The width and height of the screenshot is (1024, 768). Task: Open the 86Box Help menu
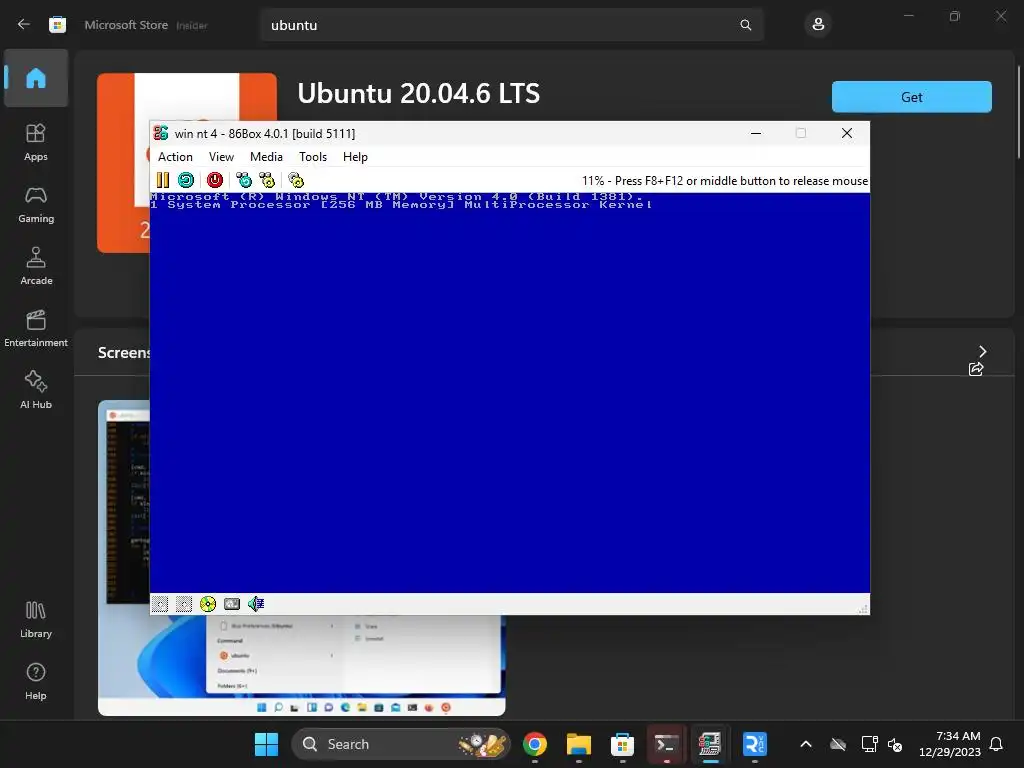[355, 157]
